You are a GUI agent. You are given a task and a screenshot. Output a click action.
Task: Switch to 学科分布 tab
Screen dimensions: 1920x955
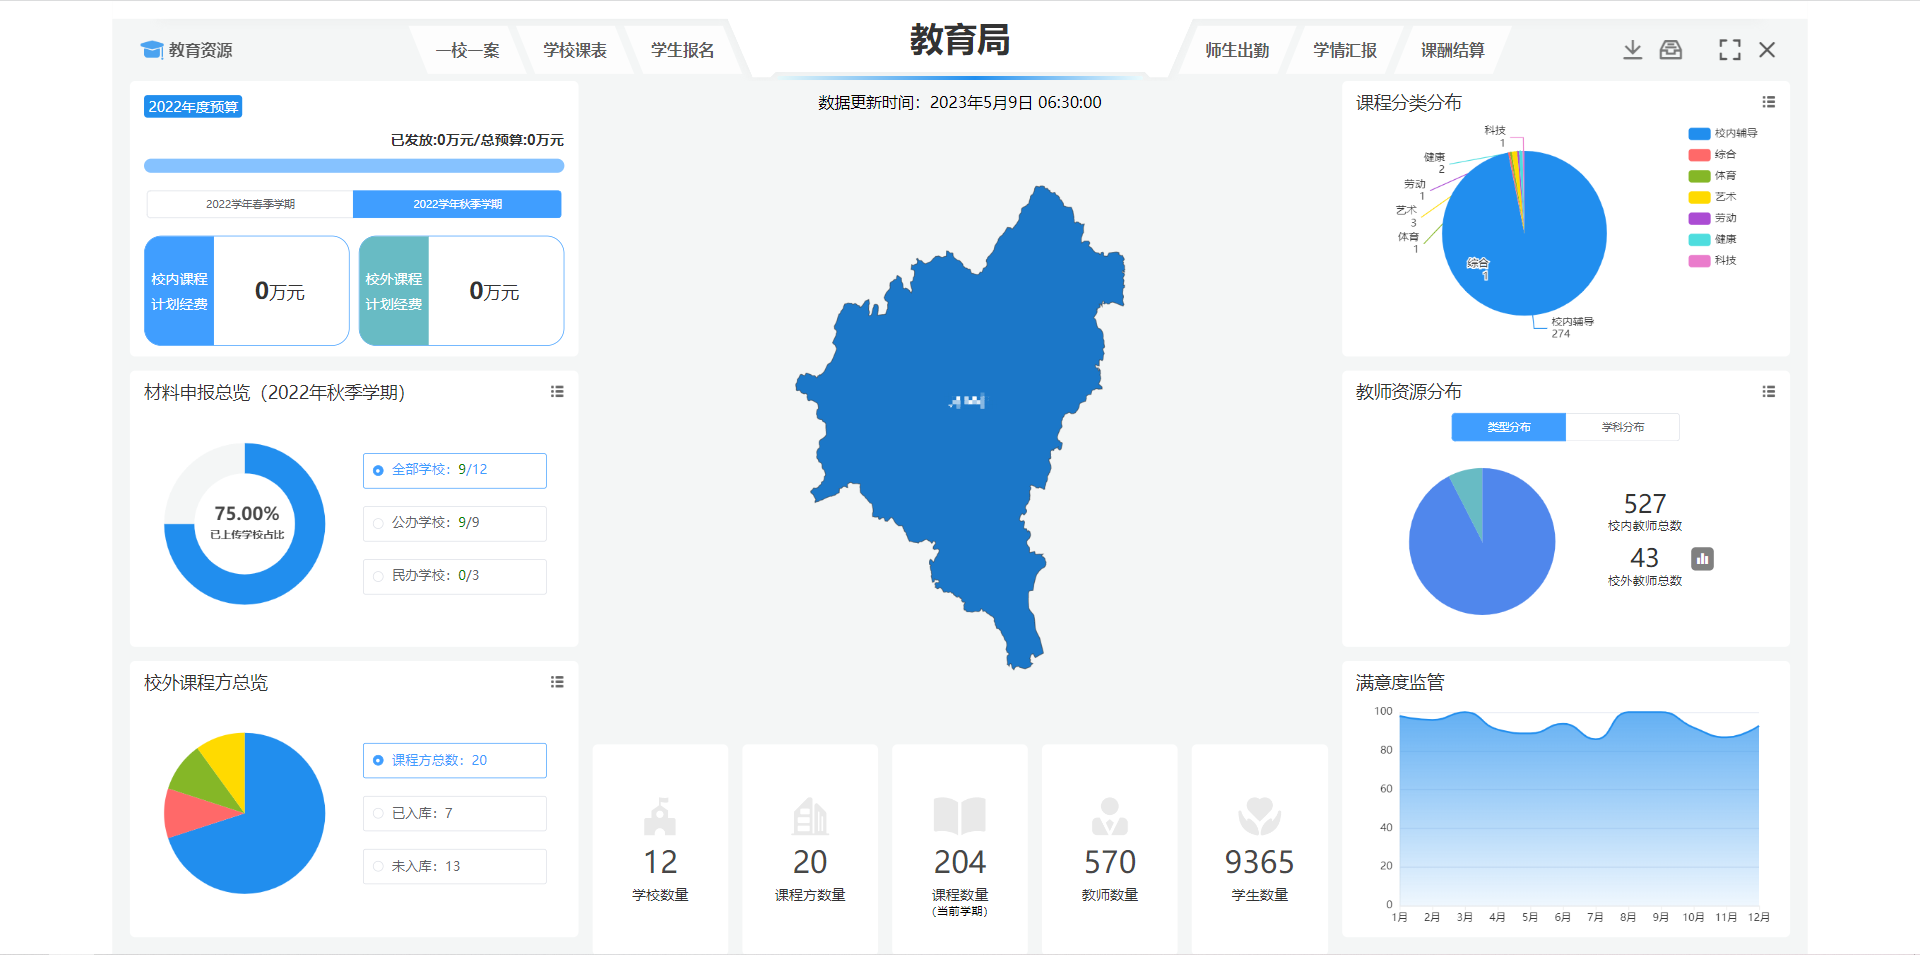click(1622, 427)
